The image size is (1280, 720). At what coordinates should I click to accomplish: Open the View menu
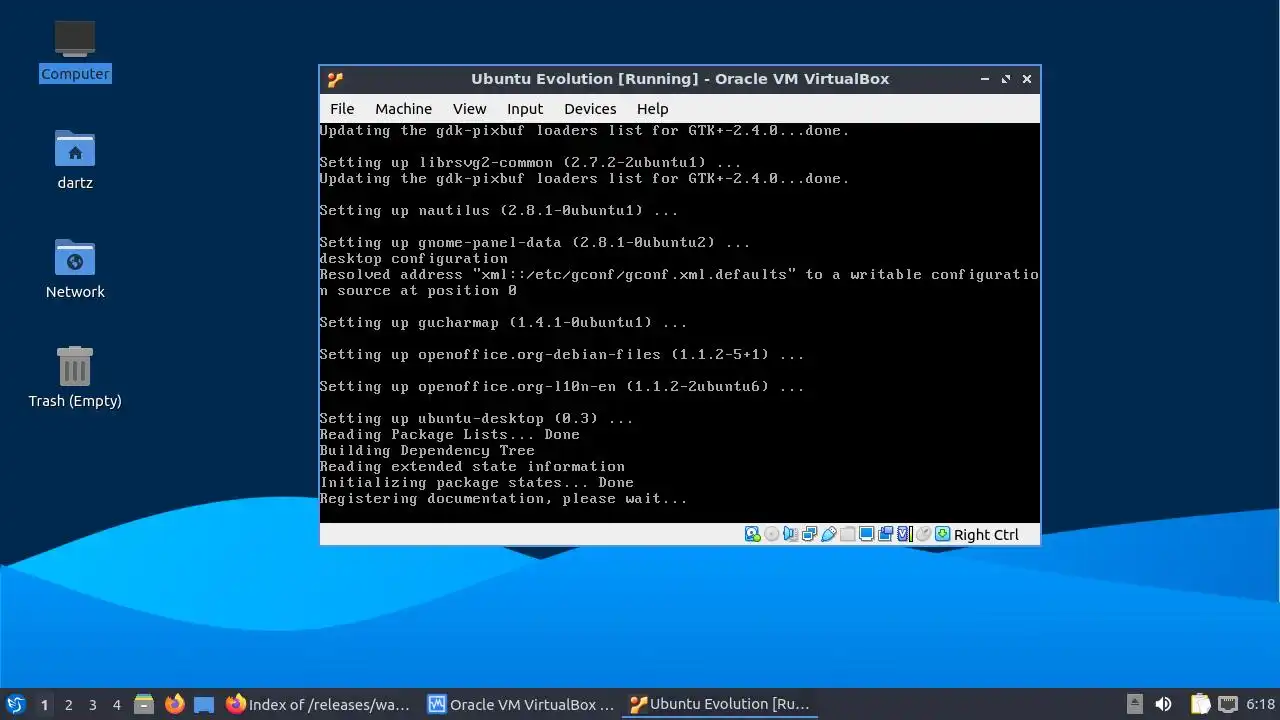pos(469,109)
